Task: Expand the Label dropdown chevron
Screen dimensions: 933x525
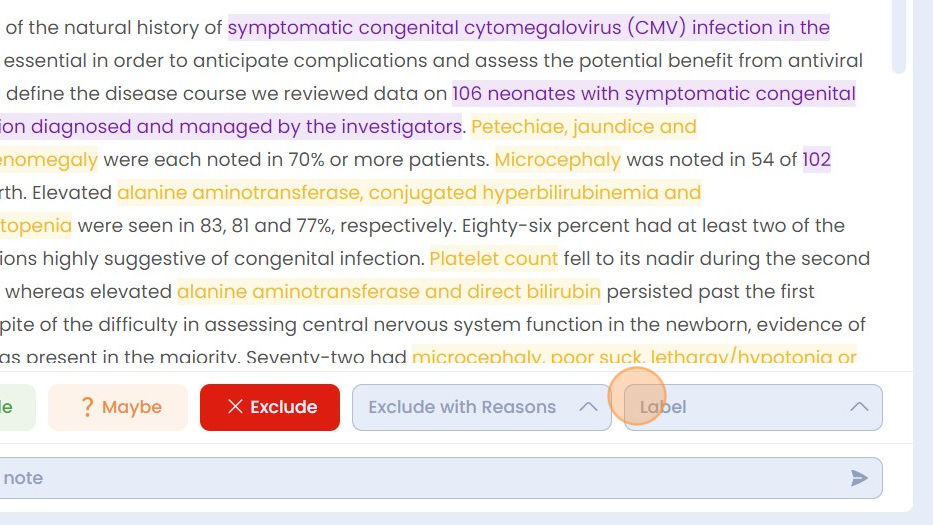Action: pos(859,407)
